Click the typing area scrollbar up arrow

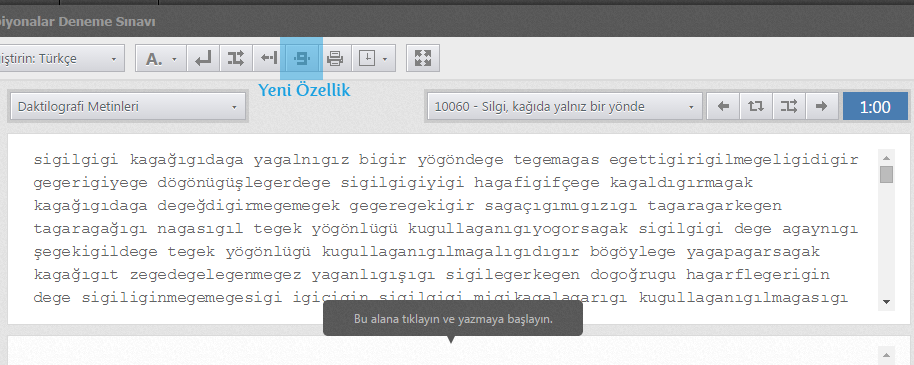[x=887, y=355]
